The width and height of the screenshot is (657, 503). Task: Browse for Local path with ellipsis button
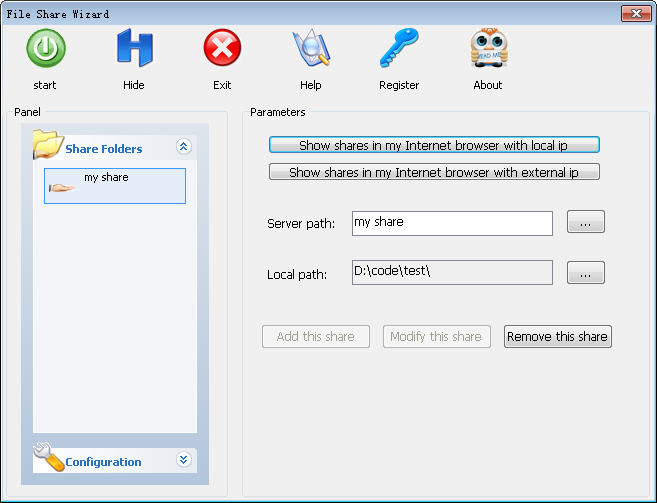(x=585, y=272)
